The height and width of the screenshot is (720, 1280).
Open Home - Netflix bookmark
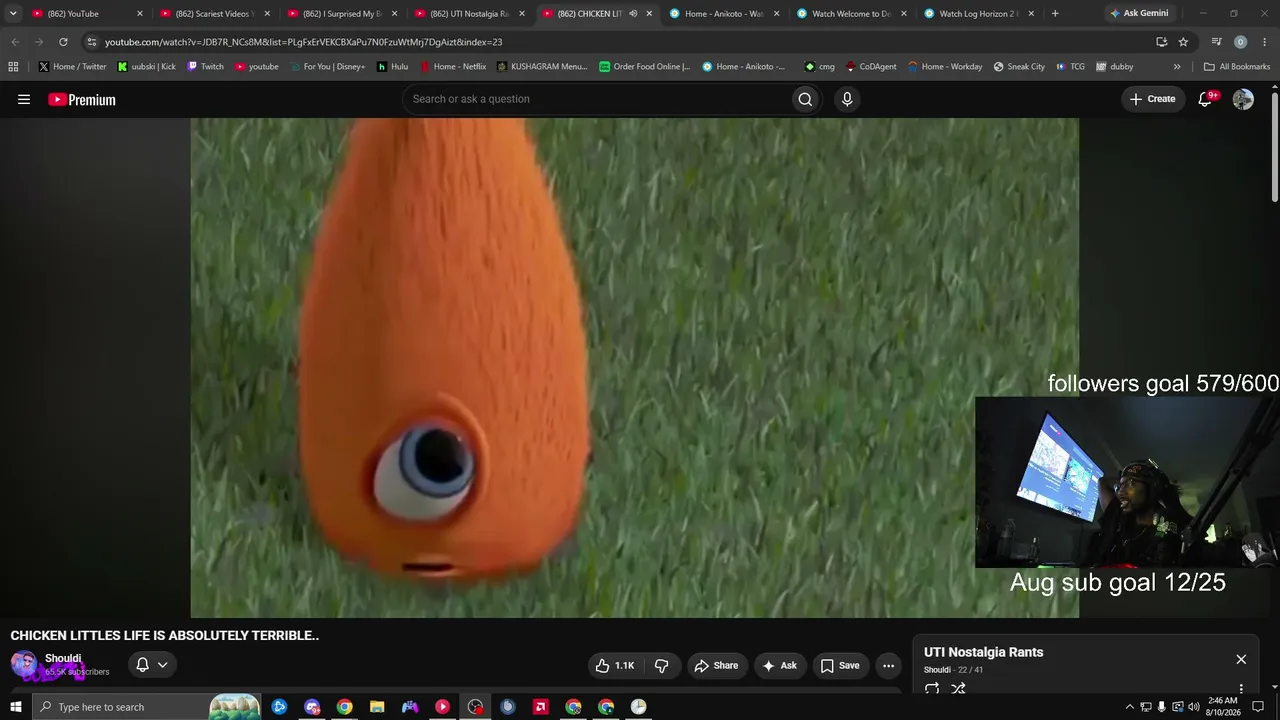pos(453,67)
